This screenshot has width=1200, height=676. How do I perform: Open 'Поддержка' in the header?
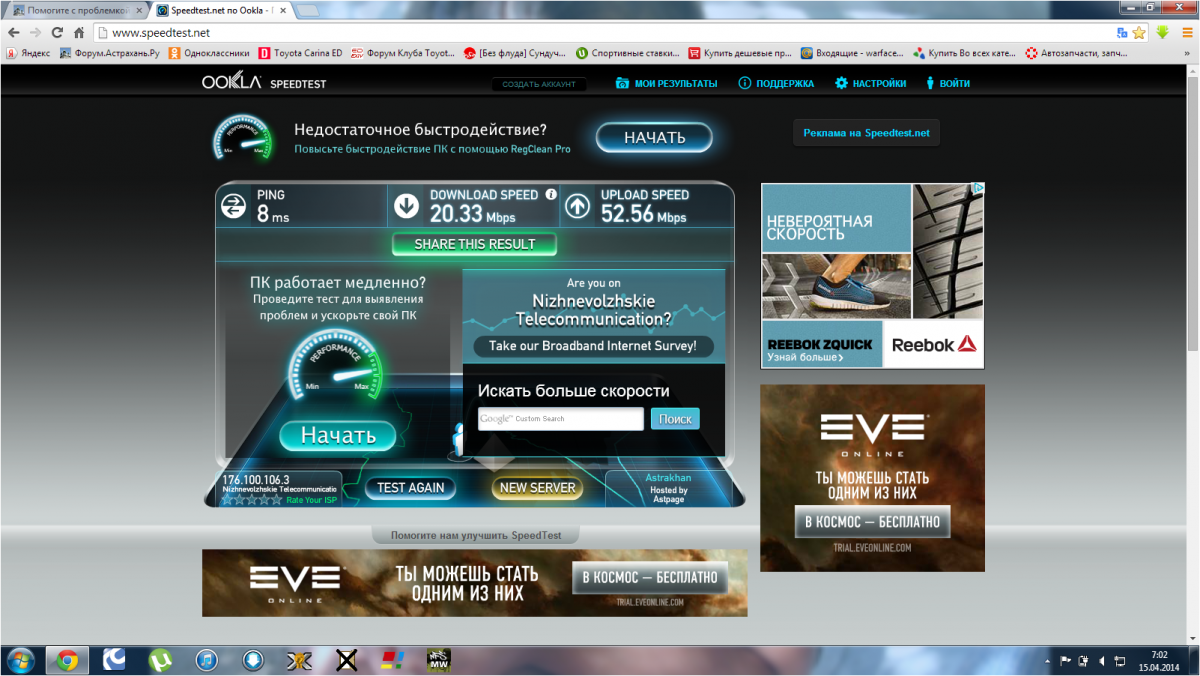776,84
